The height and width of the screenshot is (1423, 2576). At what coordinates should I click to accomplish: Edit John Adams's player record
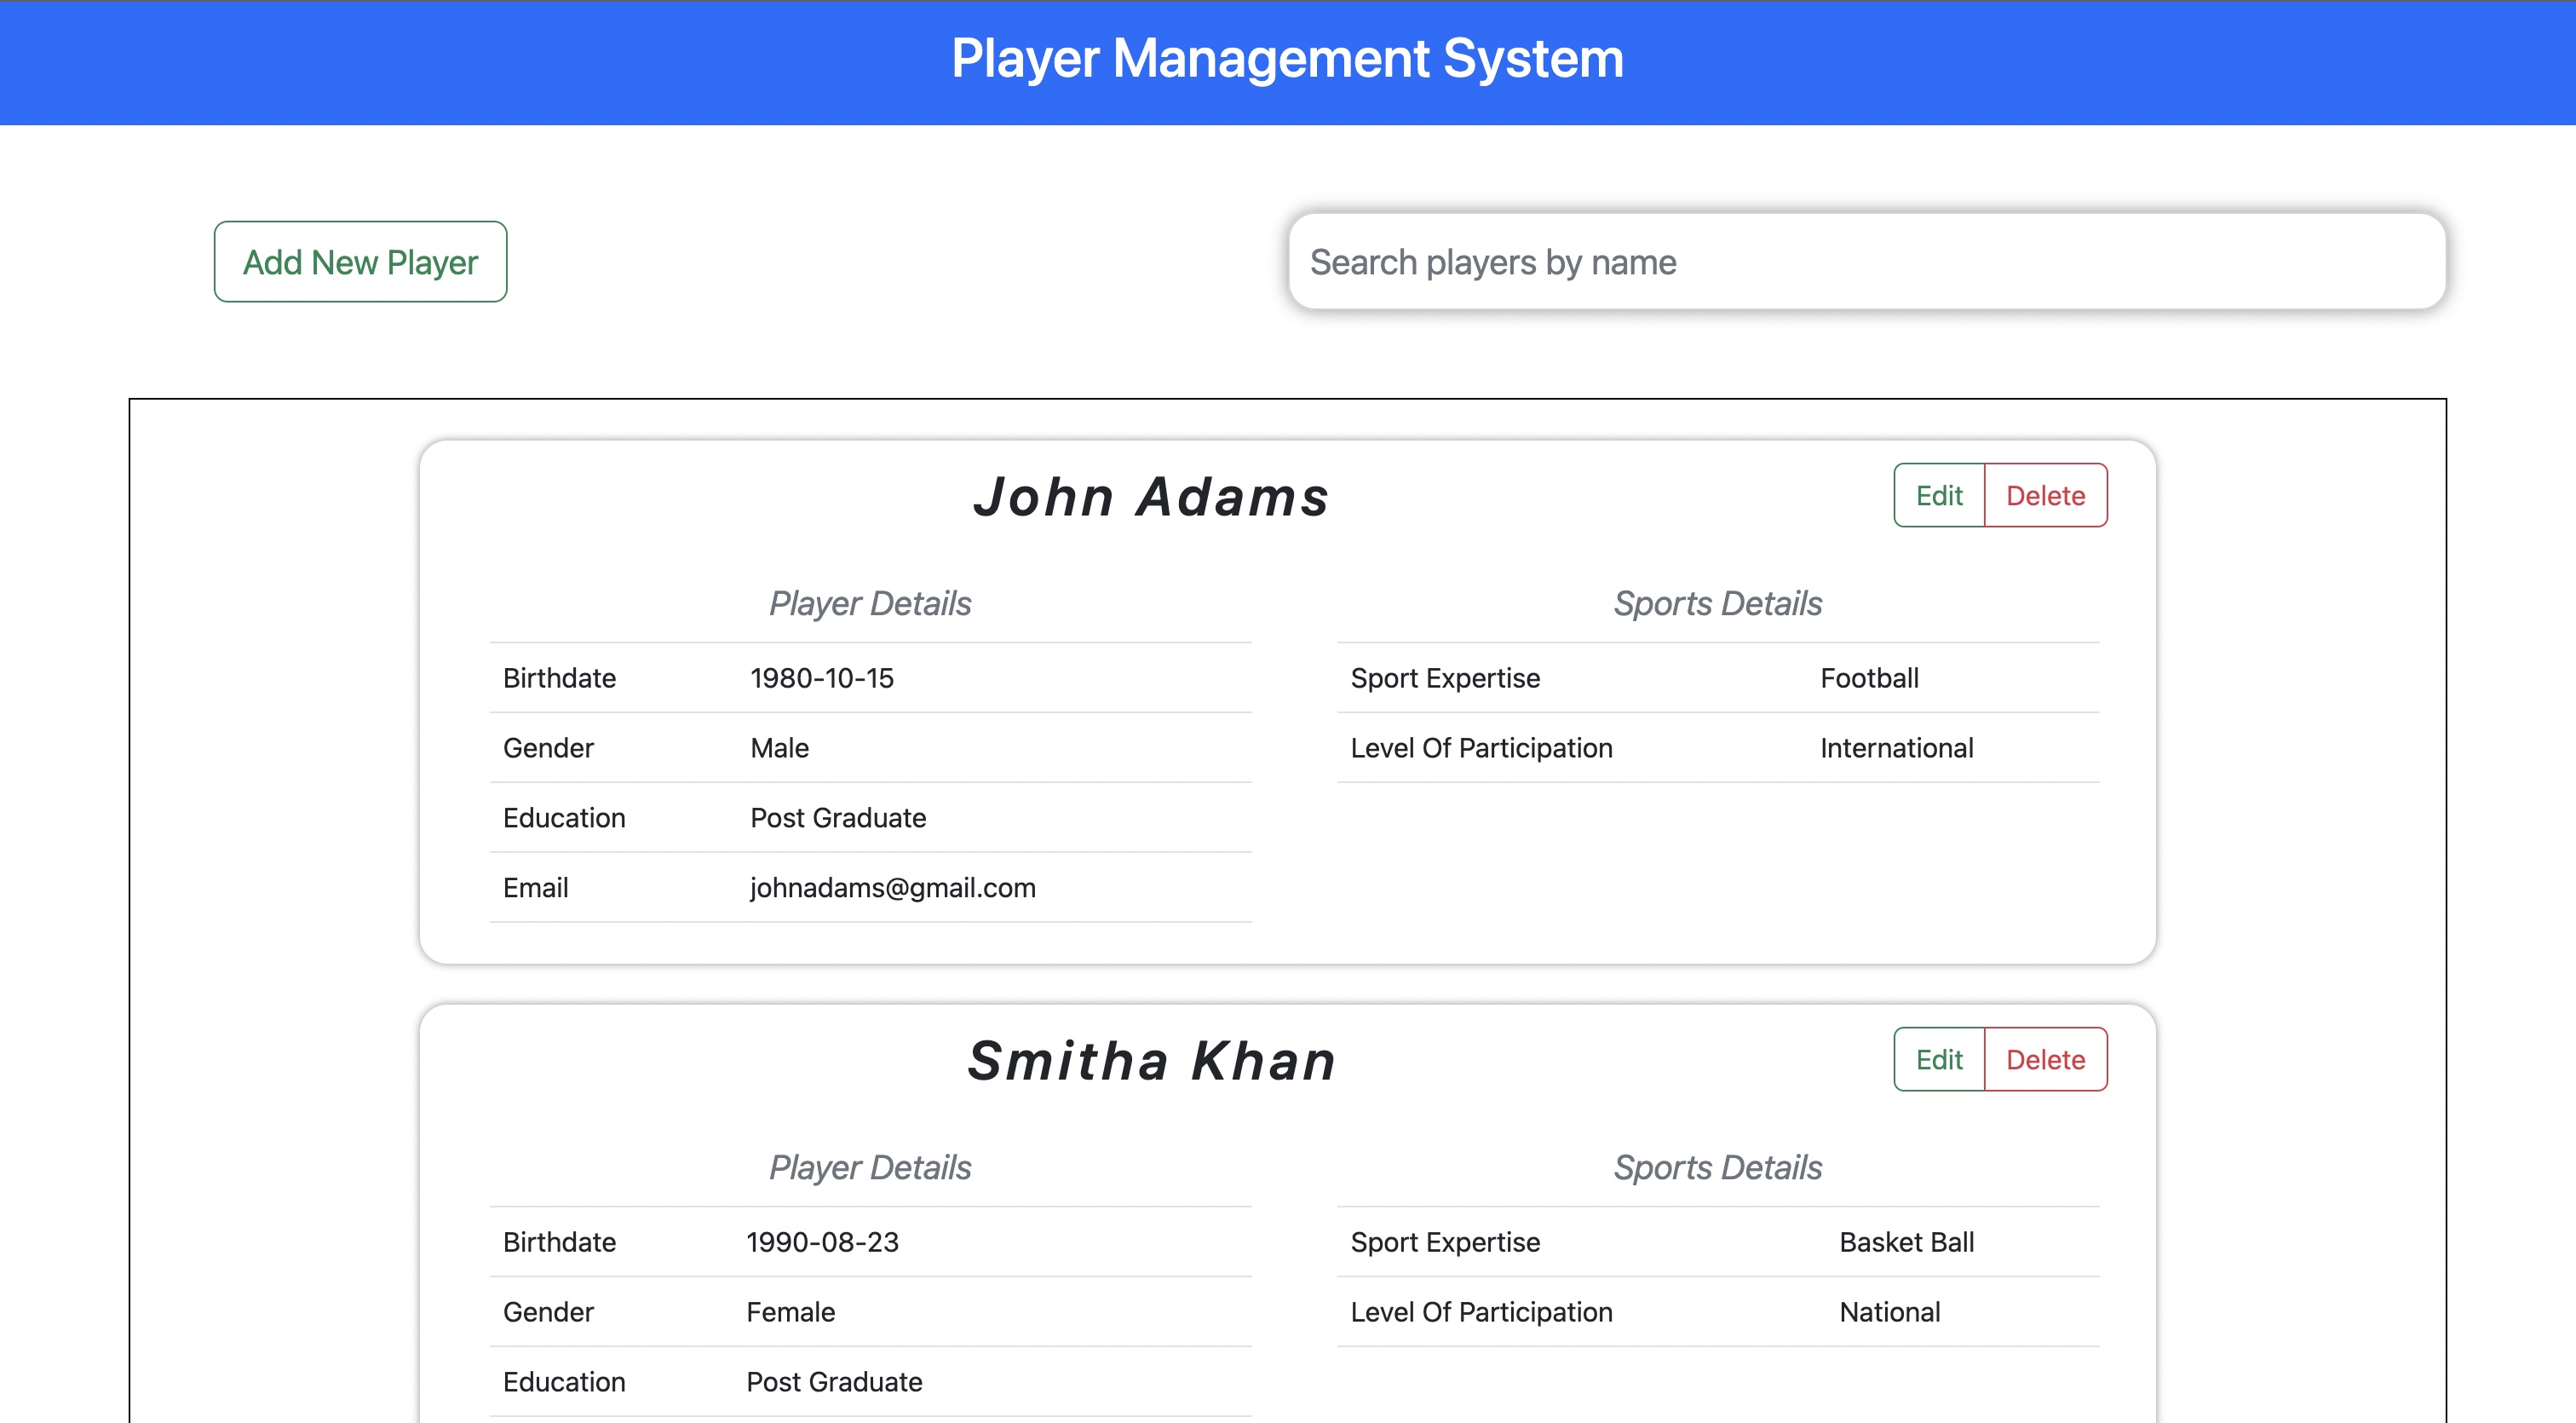(1937, 494)
